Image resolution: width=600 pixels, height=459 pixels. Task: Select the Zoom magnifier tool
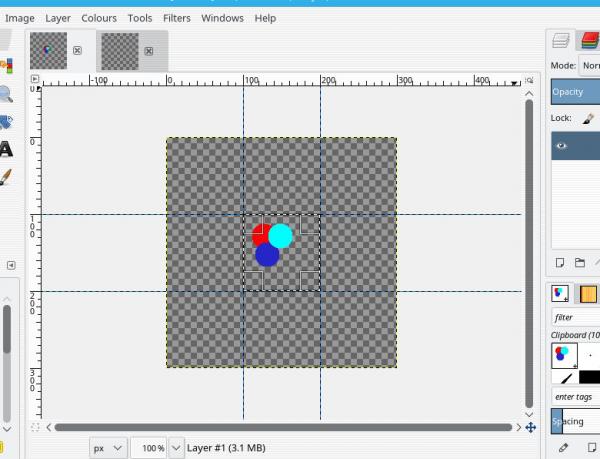[5, 94]
